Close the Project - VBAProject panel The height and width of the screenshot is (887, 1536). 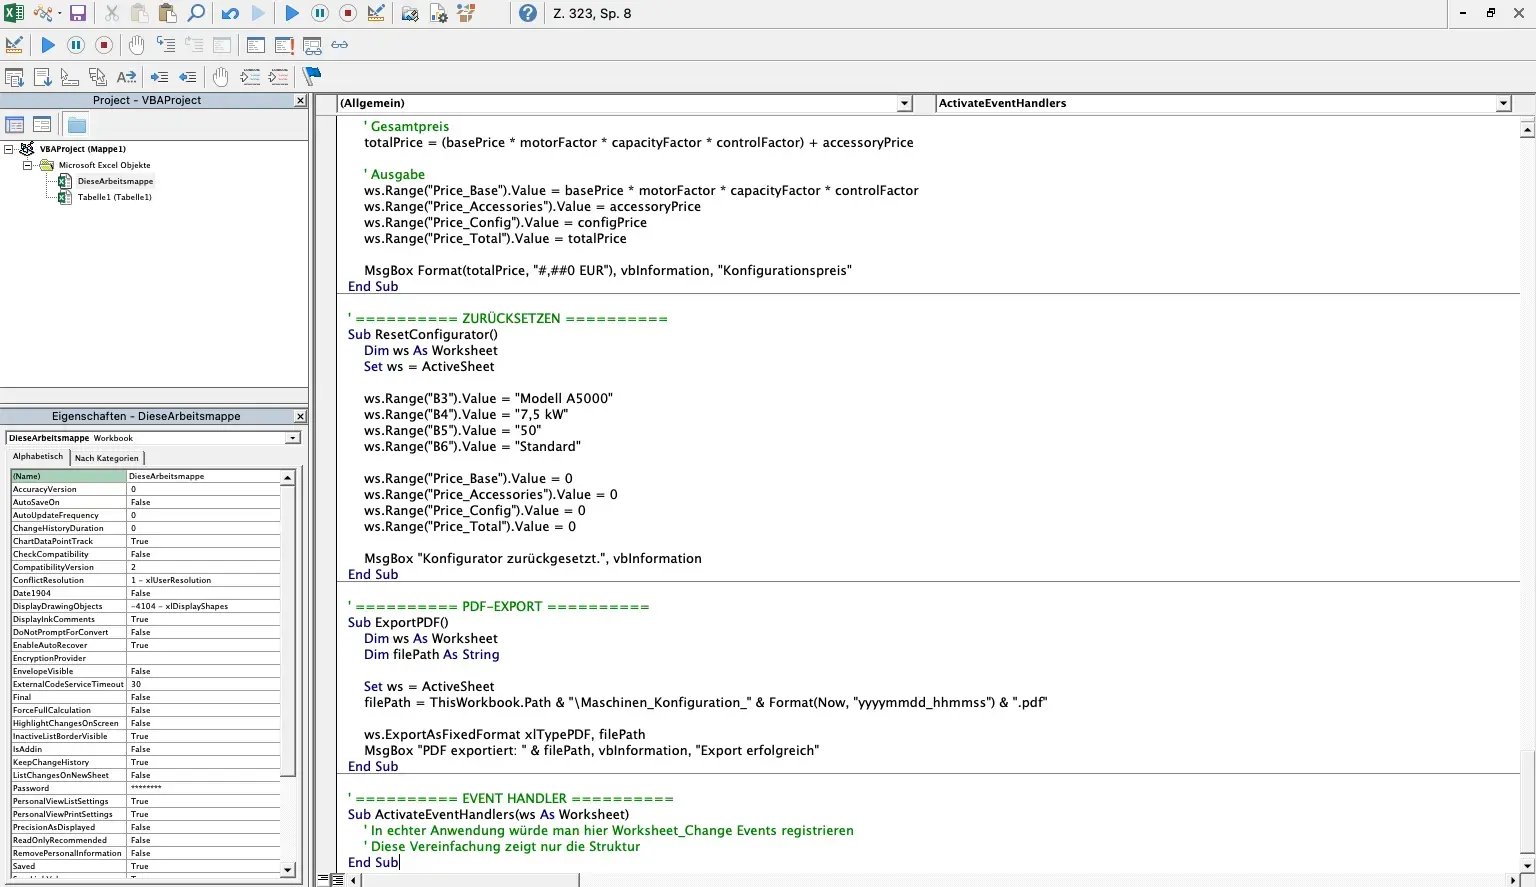point(300,101)
